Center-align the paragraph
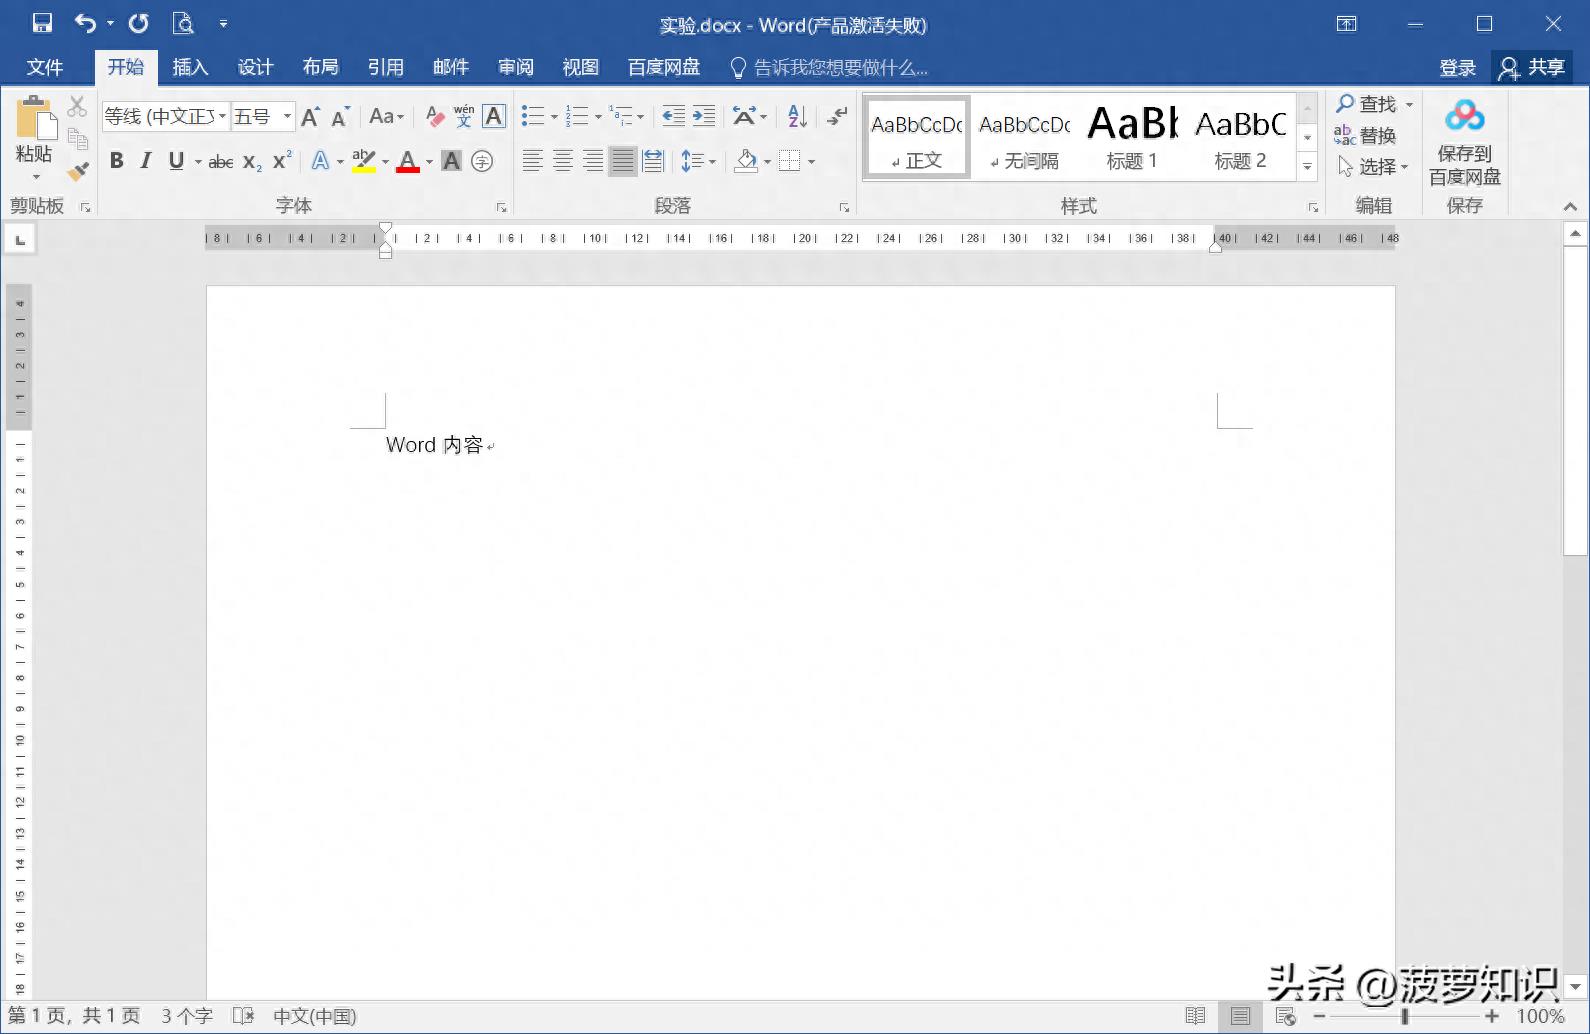The image size is (1590, 1034). coord(563,161)
